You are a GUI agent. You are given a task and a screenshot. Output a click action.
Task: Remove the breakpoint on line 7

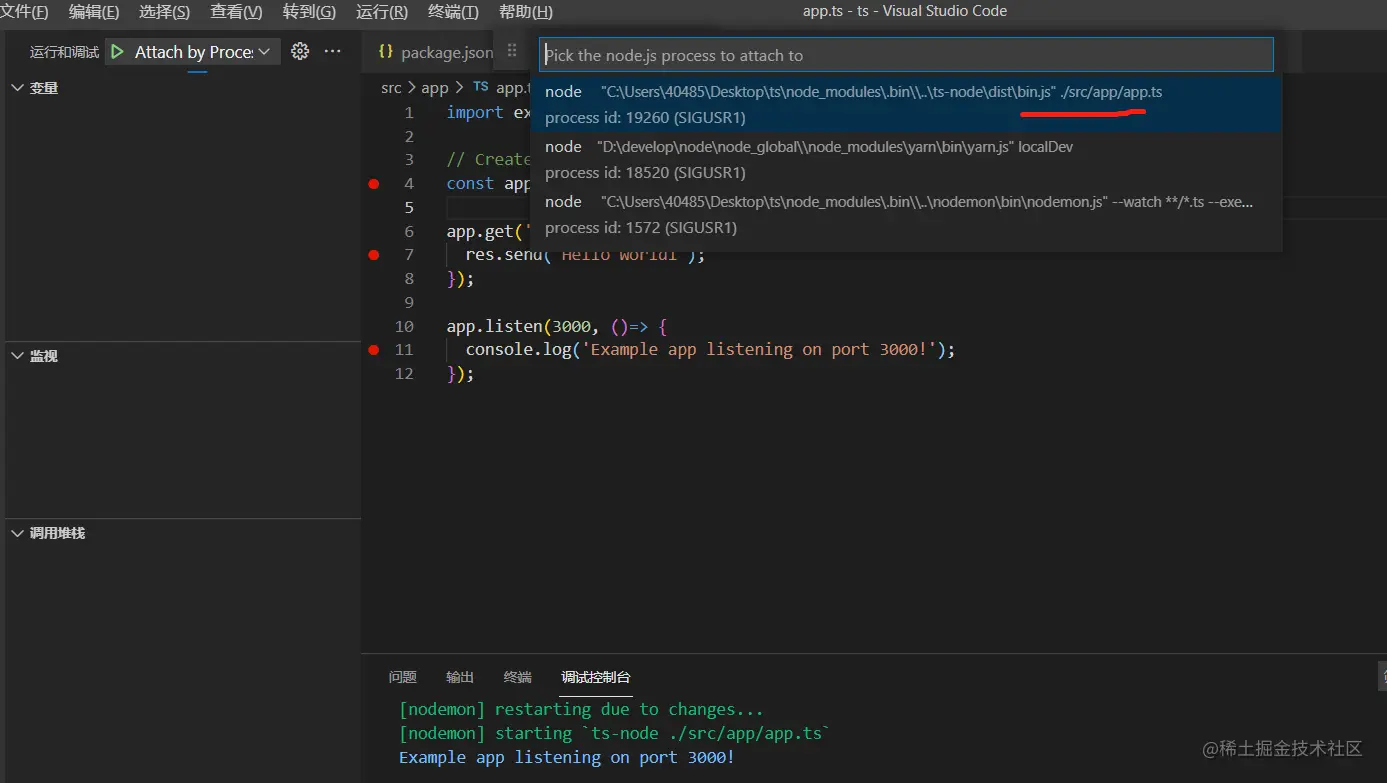[x=374, y=255]
